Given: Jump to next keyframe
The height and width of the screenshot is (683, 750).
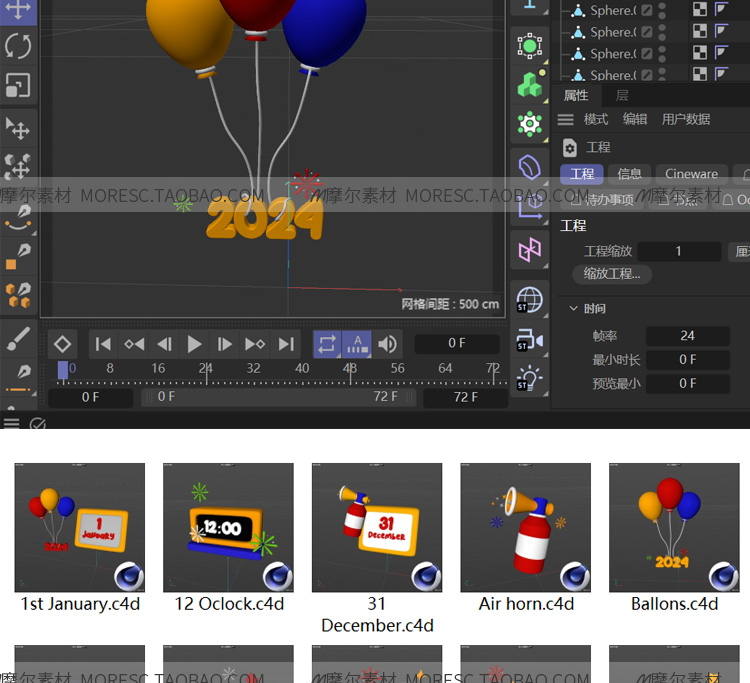Looking at the screenshot, I should tap(254, 344).
